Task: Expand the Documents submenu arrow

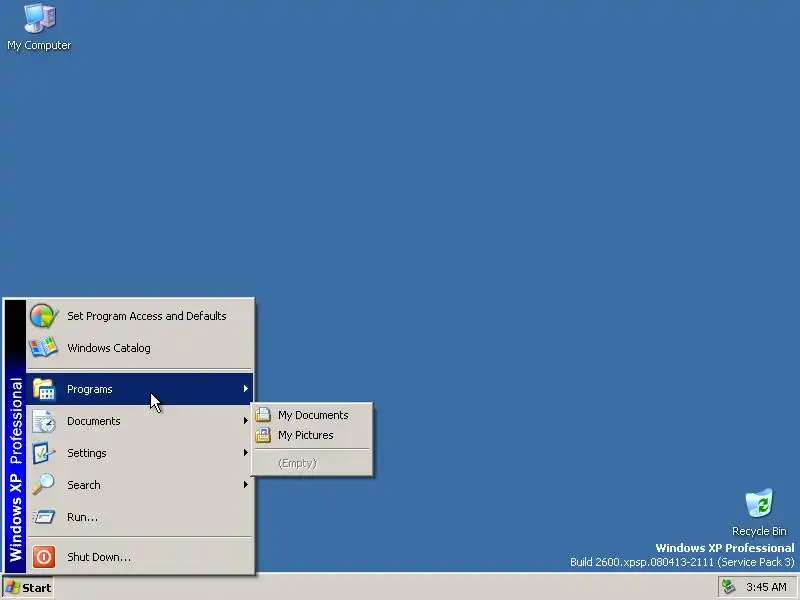Action: tap(245, 421)
